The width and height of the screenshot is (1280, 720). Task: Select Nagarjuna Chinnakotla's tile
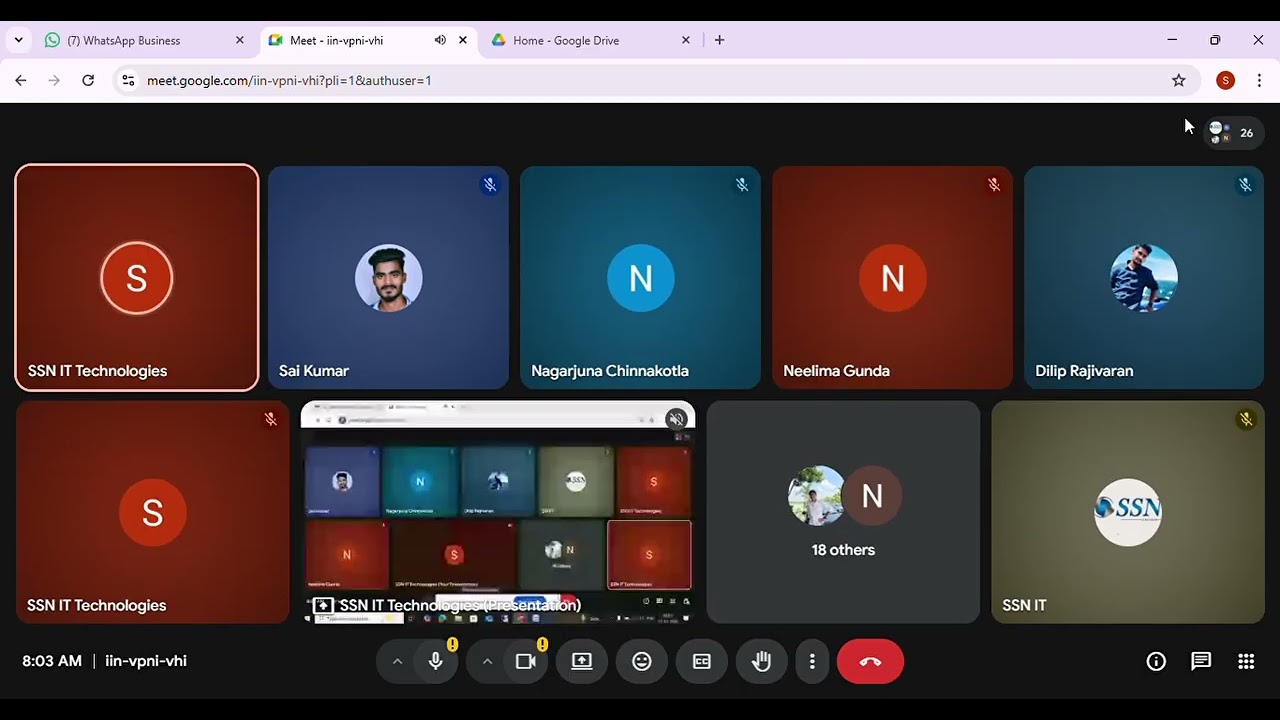(640, 277)
